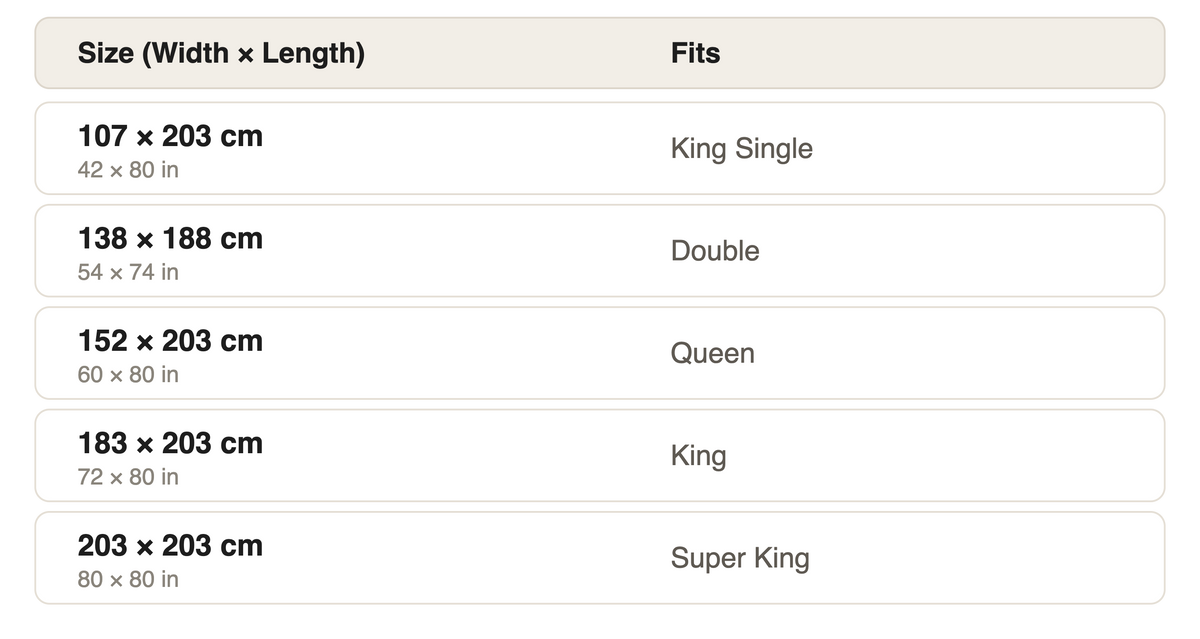Click the 80 × 80 in measurement

[x=128, y=580]
